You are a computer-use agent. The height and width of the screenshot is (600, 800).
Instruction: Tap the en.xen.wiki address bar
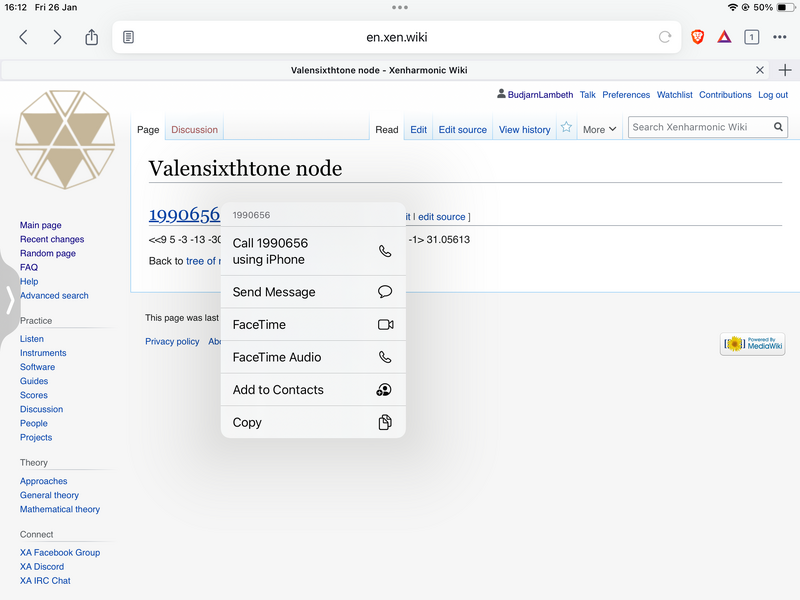click(396, 37)
